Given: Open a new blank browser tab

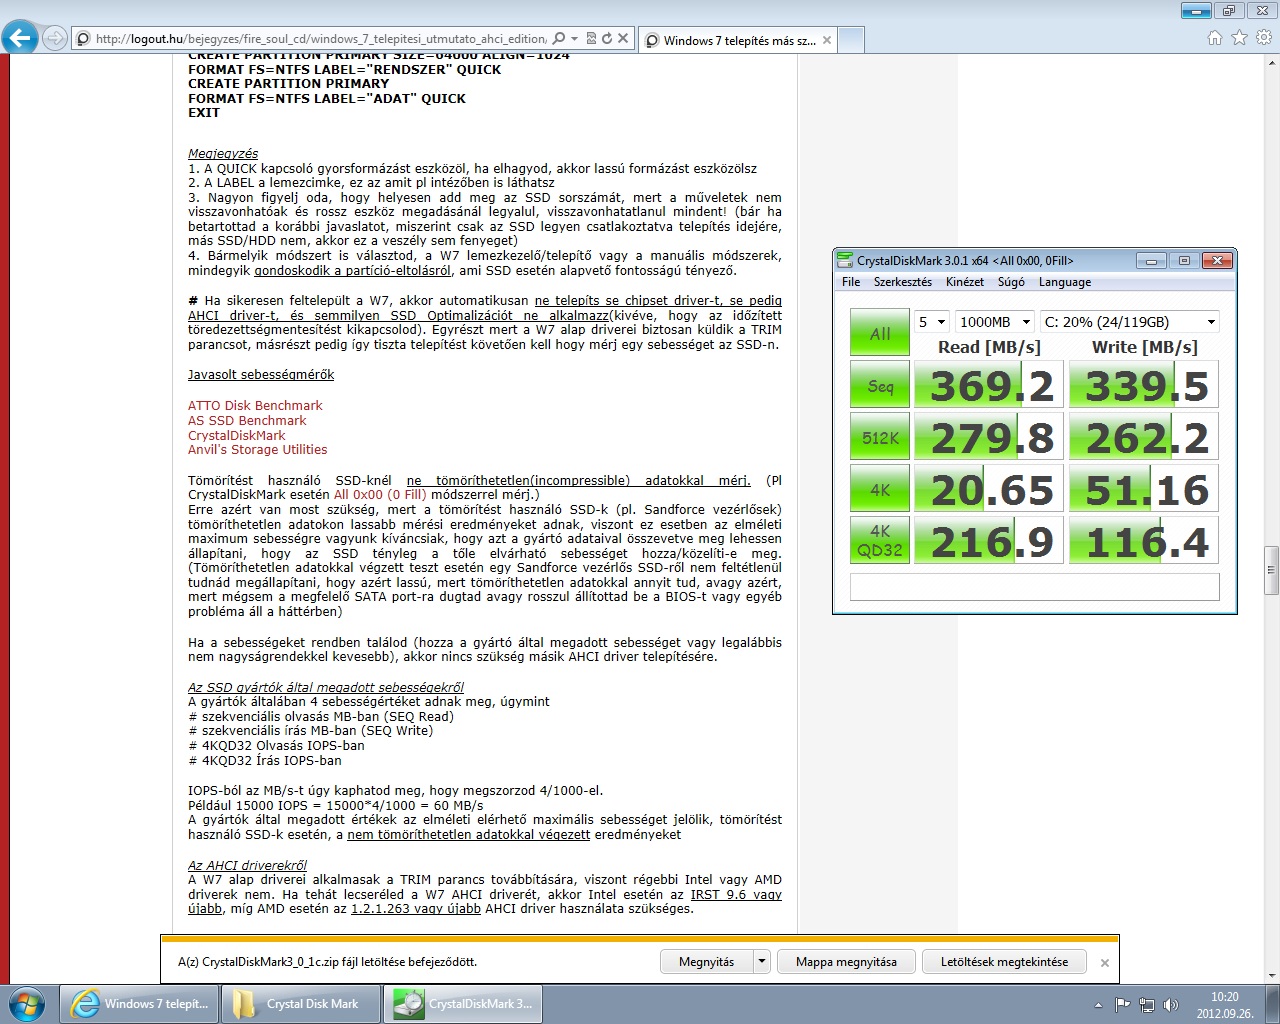Looking at the screenshot, I should coord(851,41).
